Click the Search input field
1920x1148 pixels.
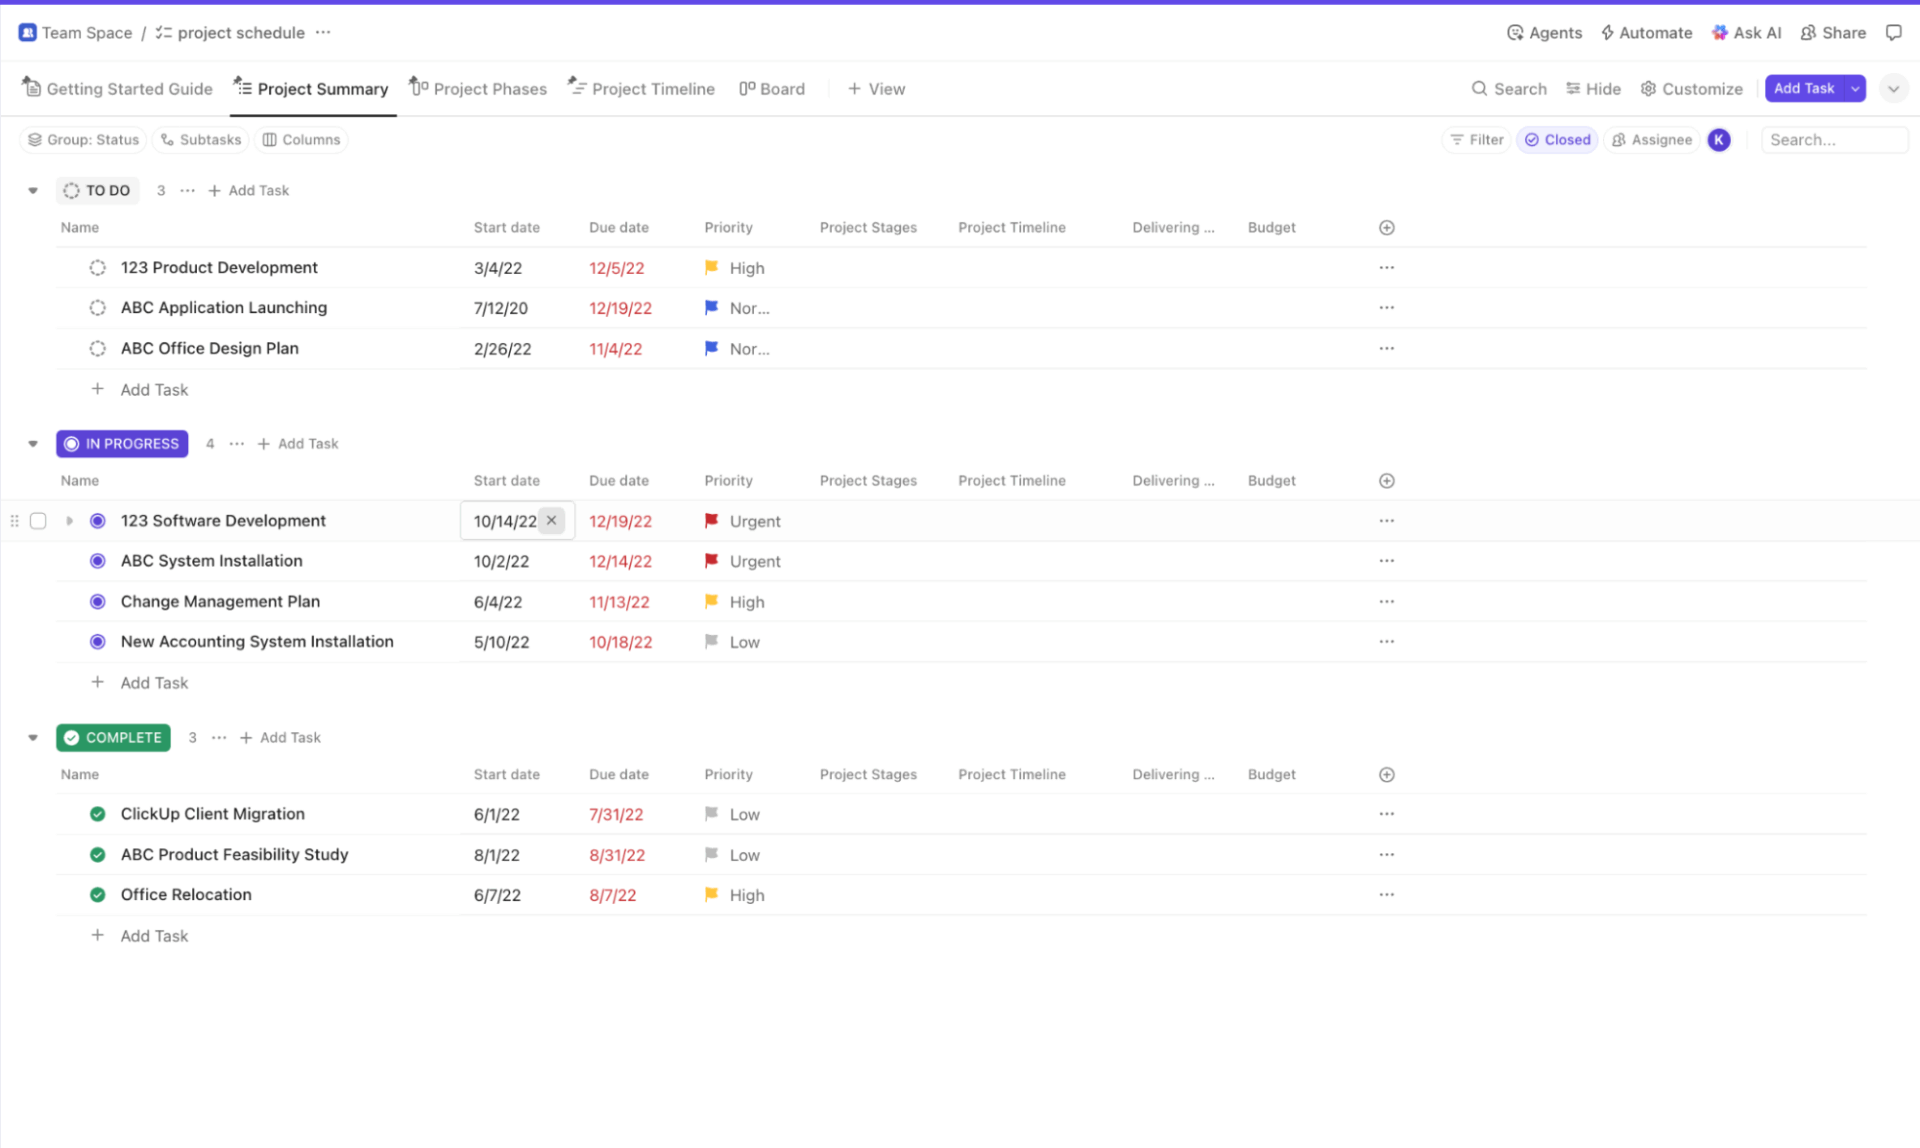click(x=1834, y=139)
